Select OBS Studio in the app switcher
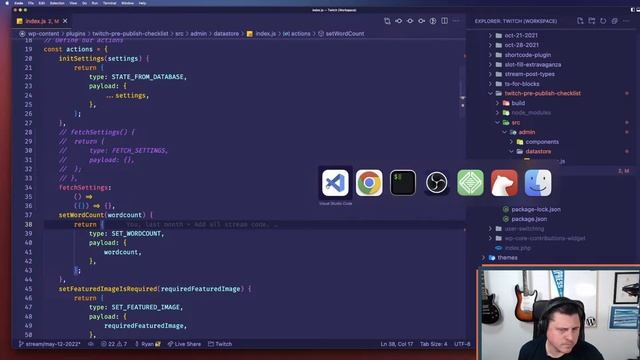Screen dimensions: 640x360 437,183
